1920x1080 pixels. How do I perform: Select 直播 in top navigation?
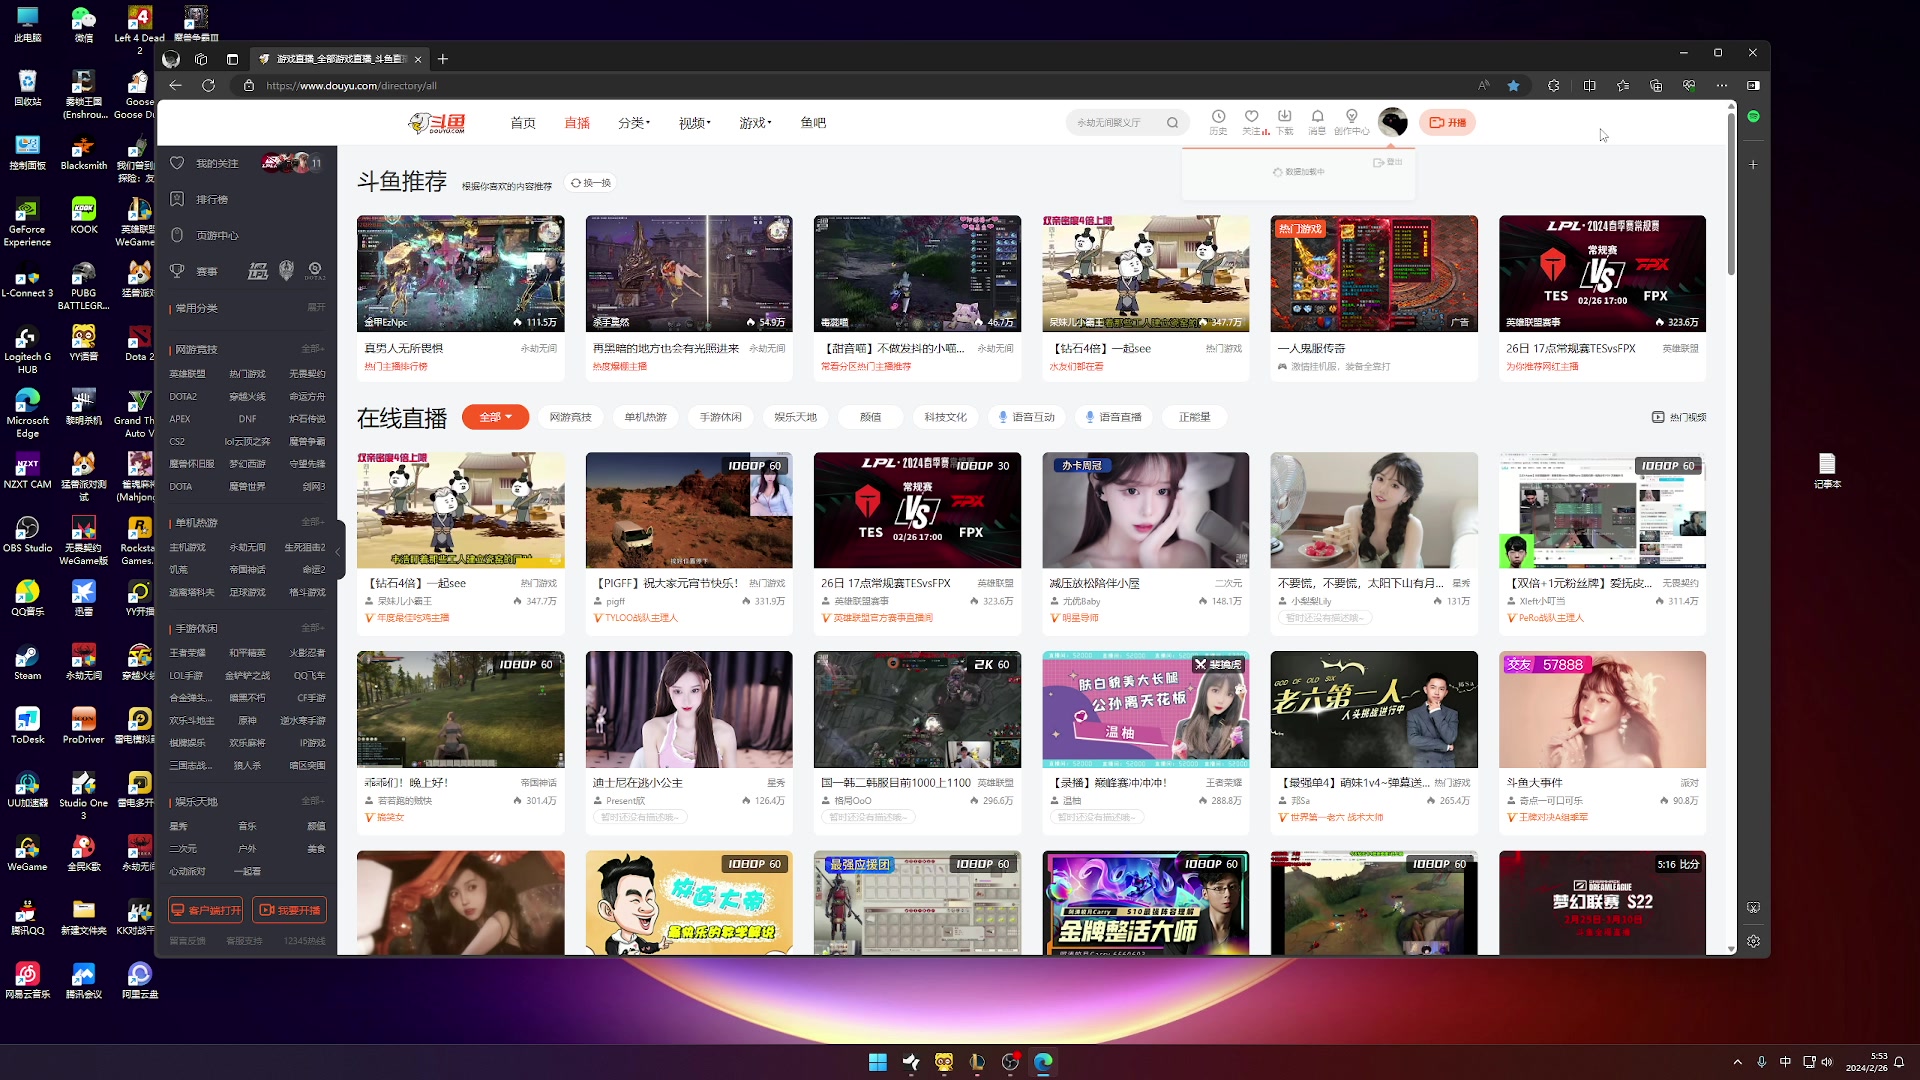tap(577, 123)
